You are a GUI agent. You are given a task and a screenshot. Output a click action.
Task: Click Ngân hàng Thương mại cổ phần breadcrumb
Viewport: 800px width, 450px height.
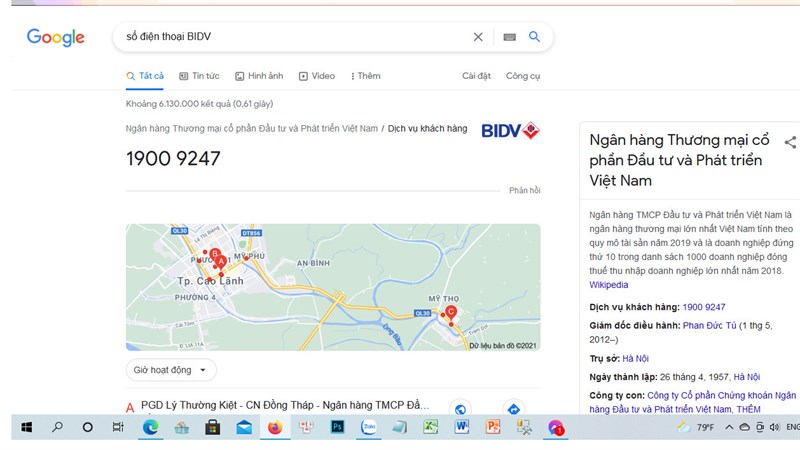[x=252, y=129]
